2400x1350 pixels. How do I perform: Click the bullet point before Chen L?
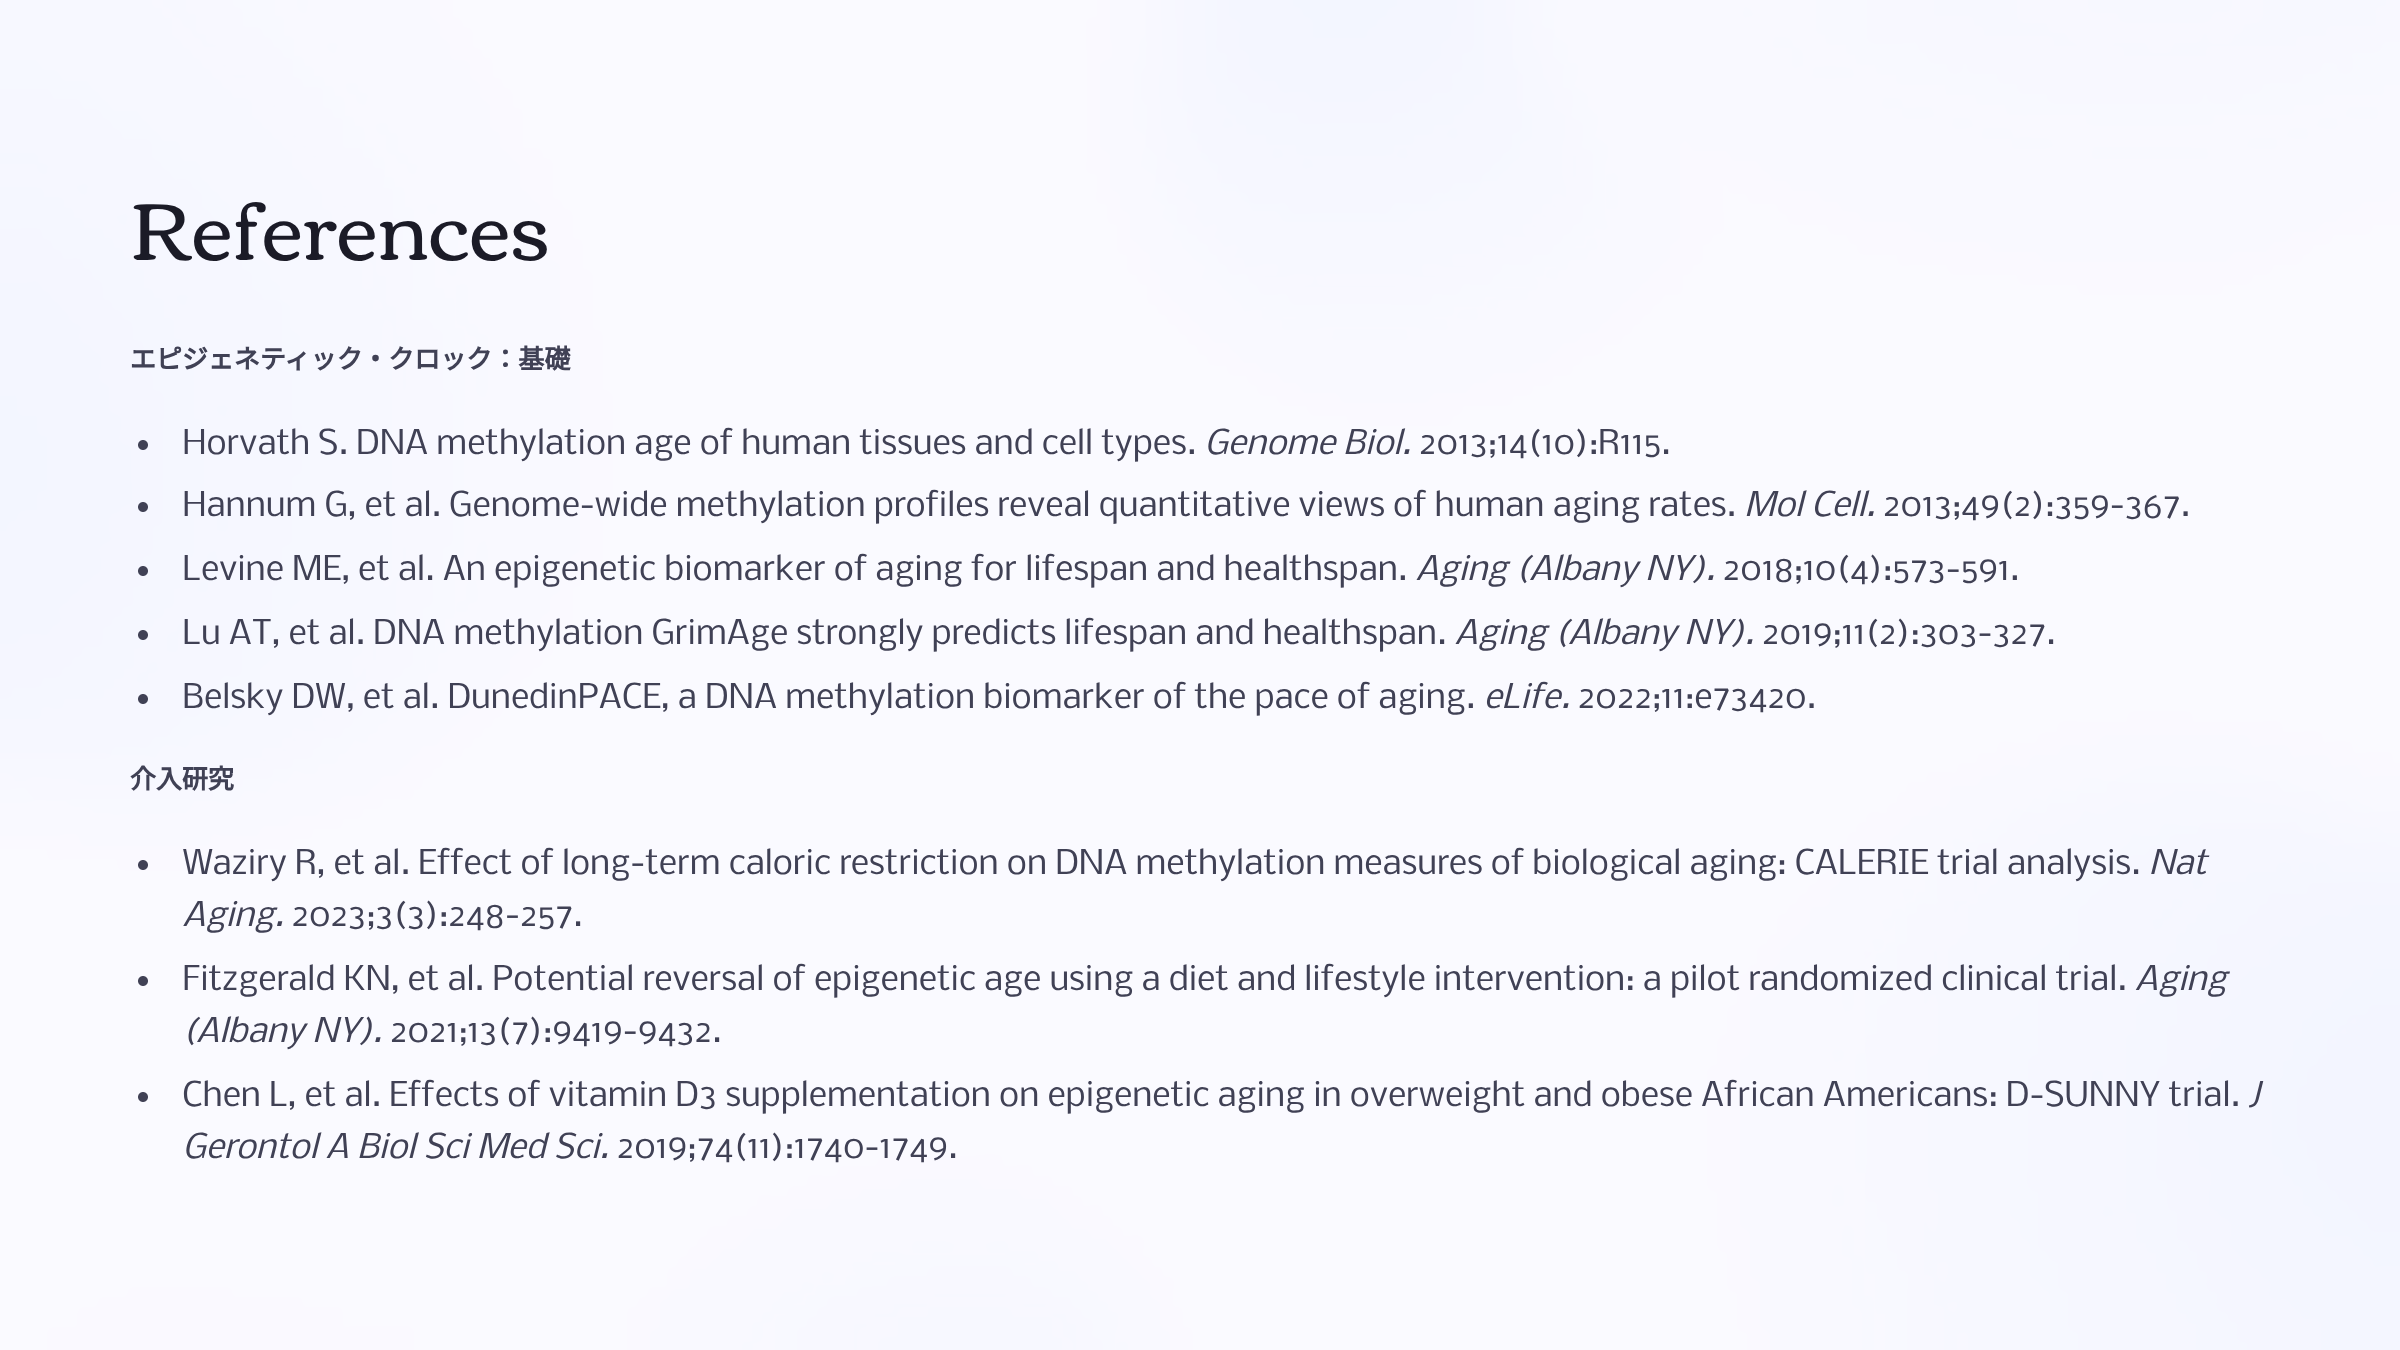coord(143,1096)
